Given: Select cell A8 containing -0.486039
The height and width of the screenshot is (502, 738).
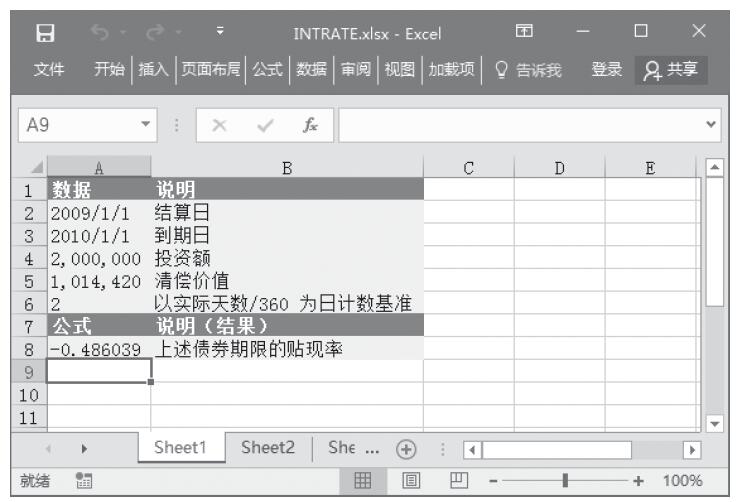Looking at the screenshot, I should coord(98,349).
